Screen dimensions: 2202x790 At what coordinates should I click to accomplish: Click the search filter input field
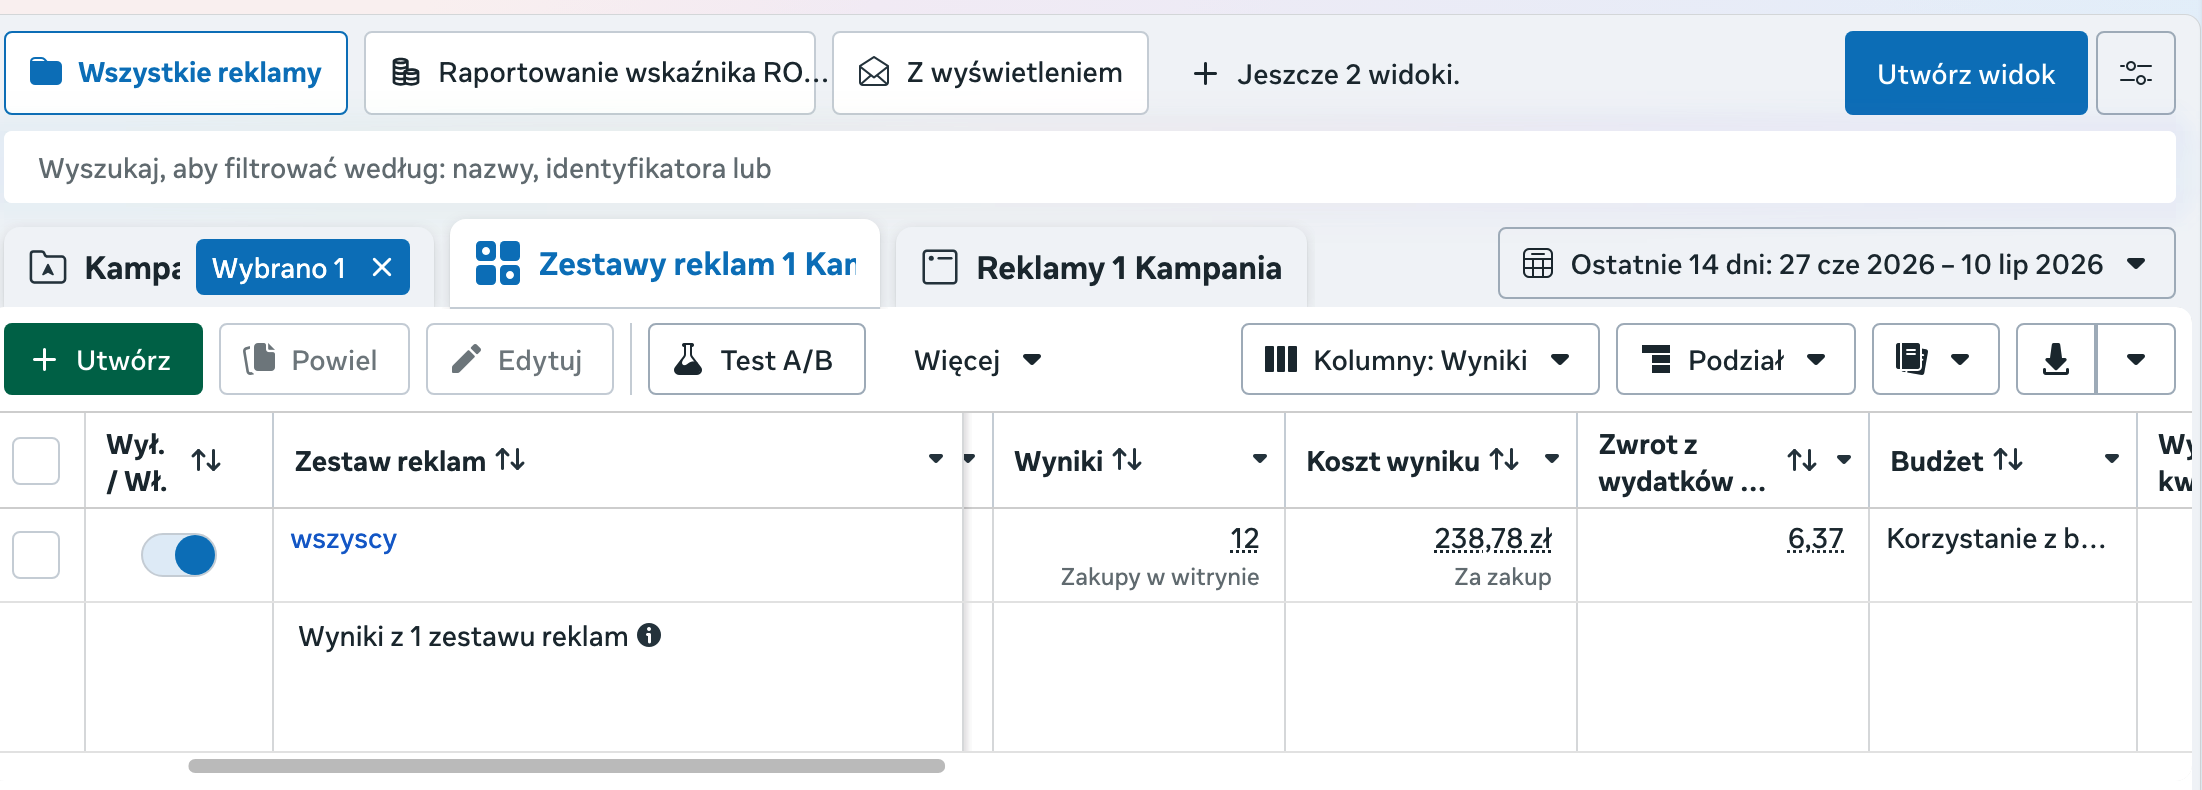1090,168
